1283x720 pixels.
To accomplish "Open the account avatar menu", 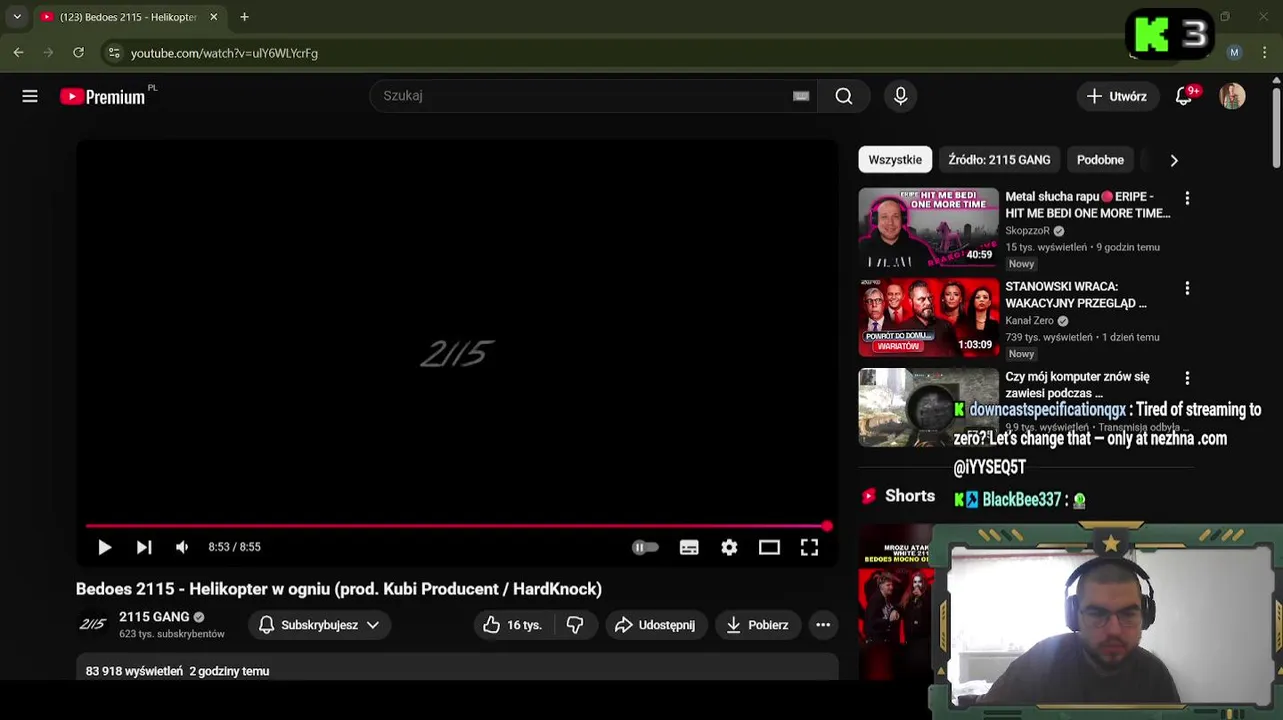I will point(1232,96).
